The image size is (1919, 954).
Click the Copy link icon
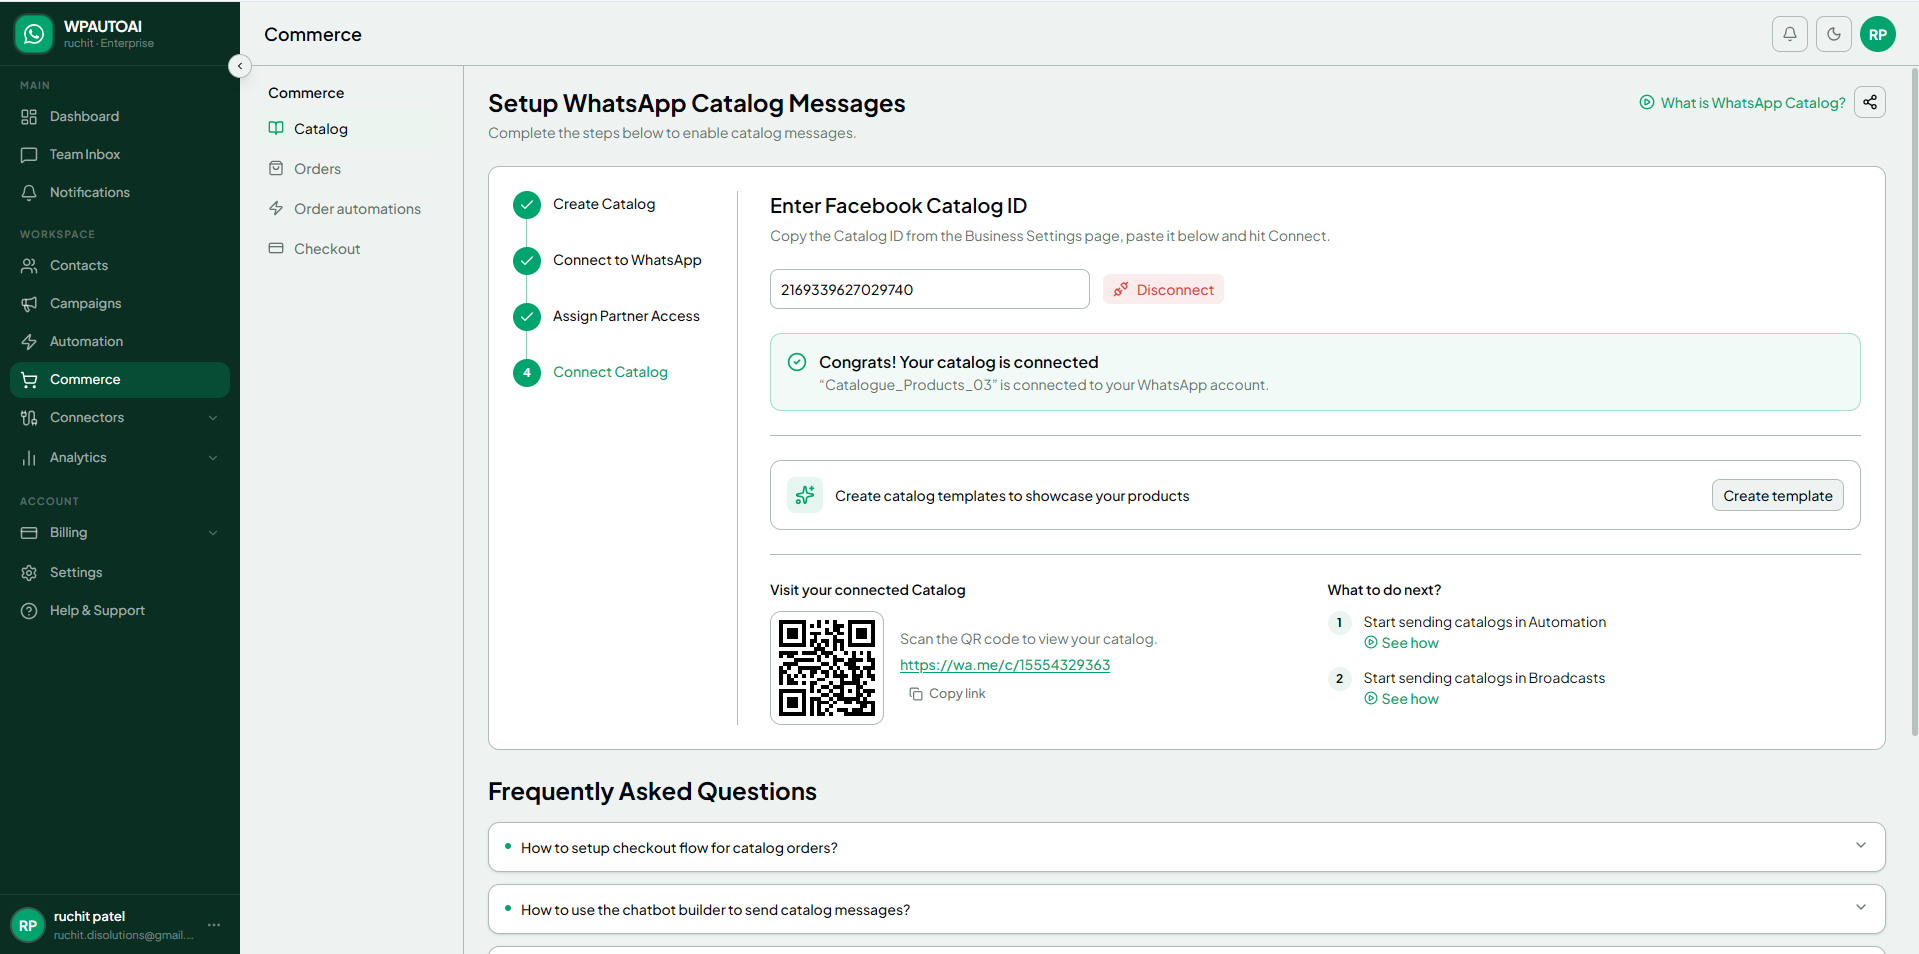(916, 694)
